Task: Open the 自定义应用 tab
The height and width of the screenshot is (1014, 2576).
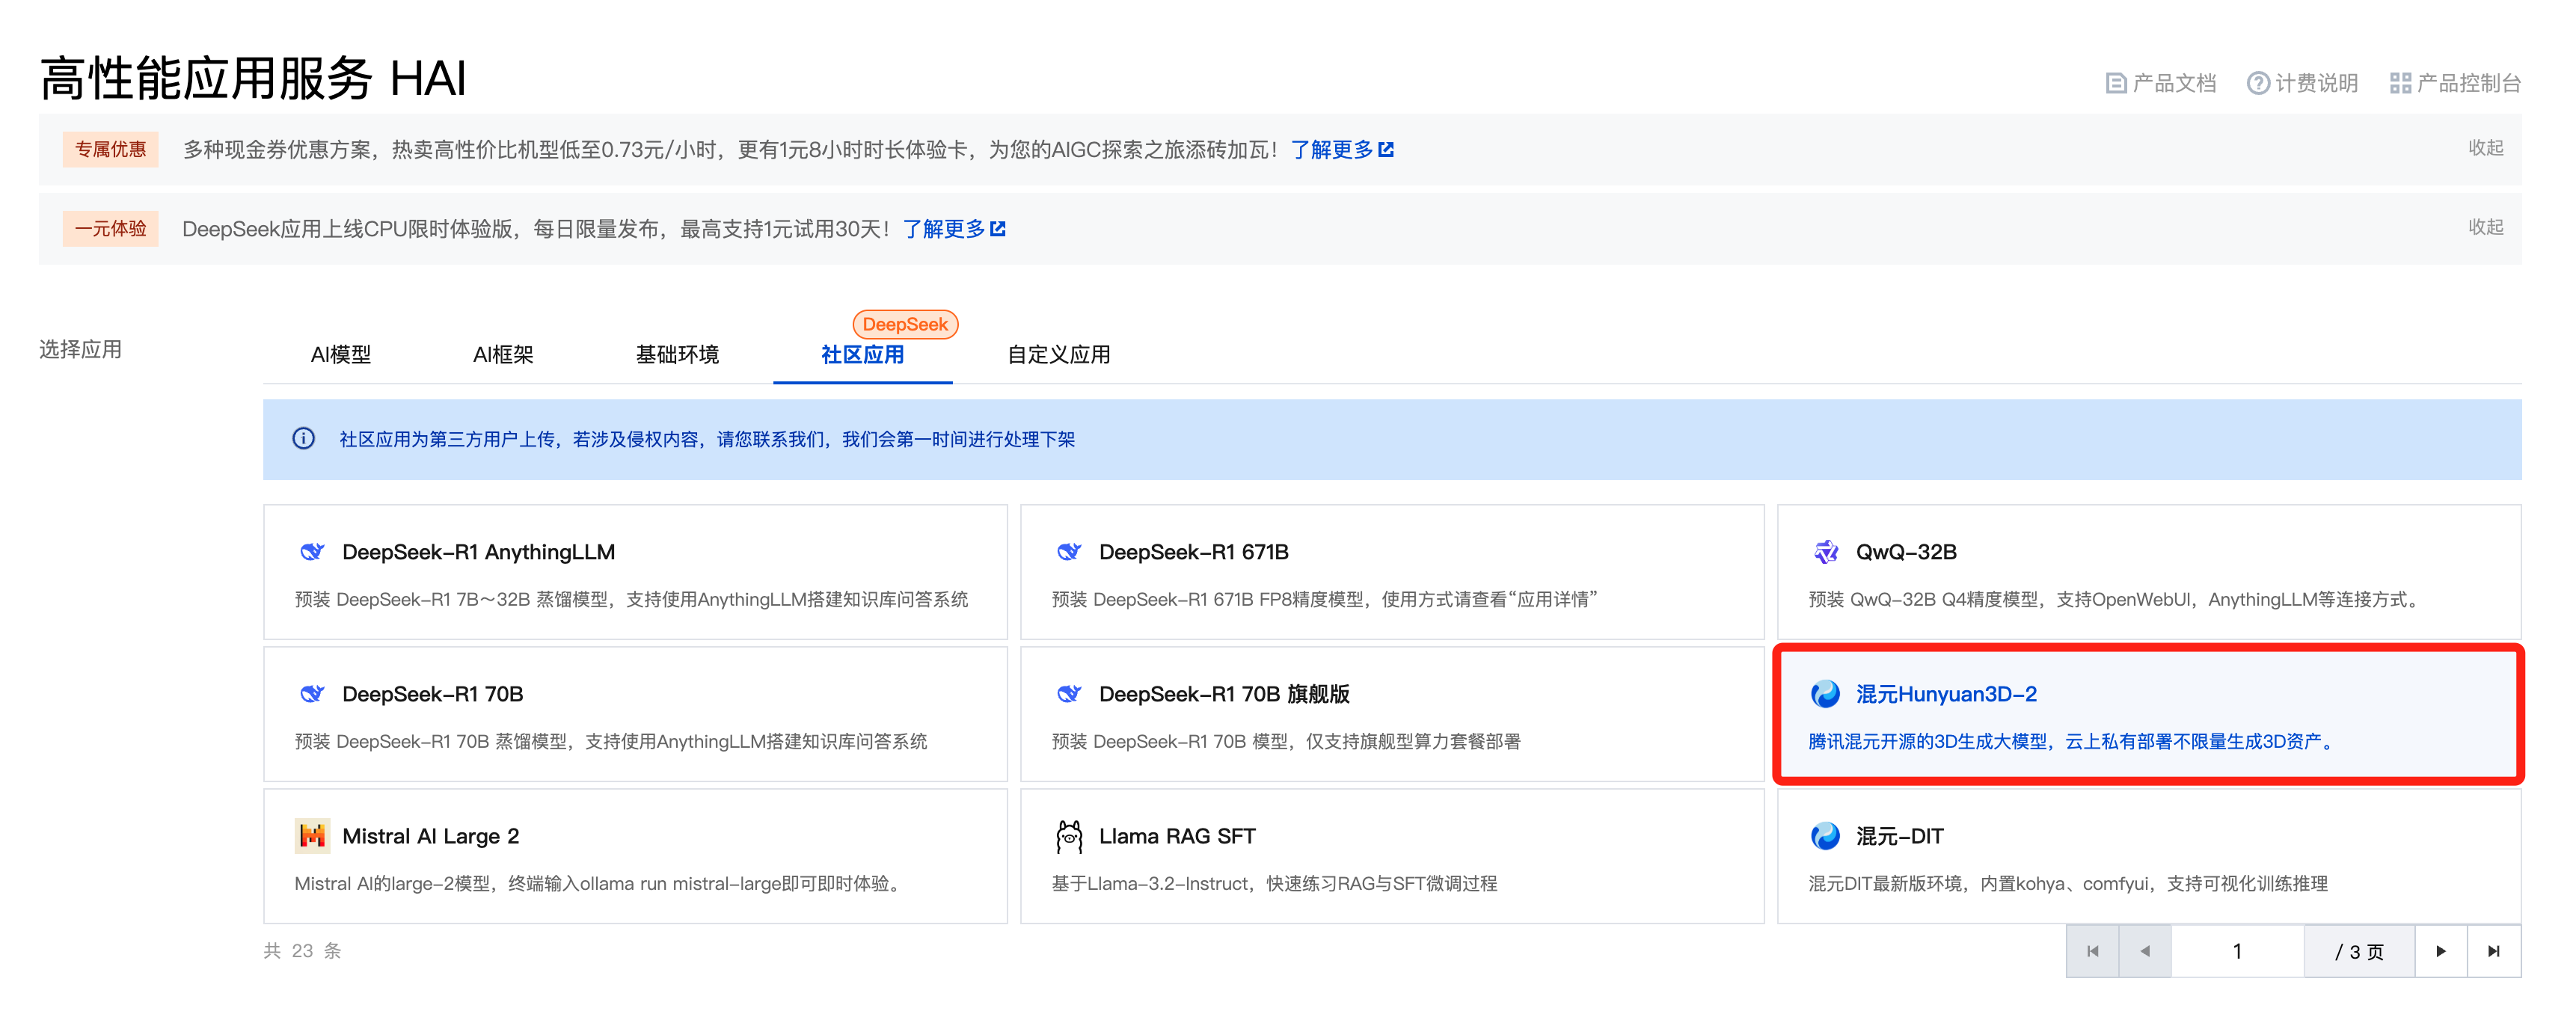Action: (x=1058, y=354)
